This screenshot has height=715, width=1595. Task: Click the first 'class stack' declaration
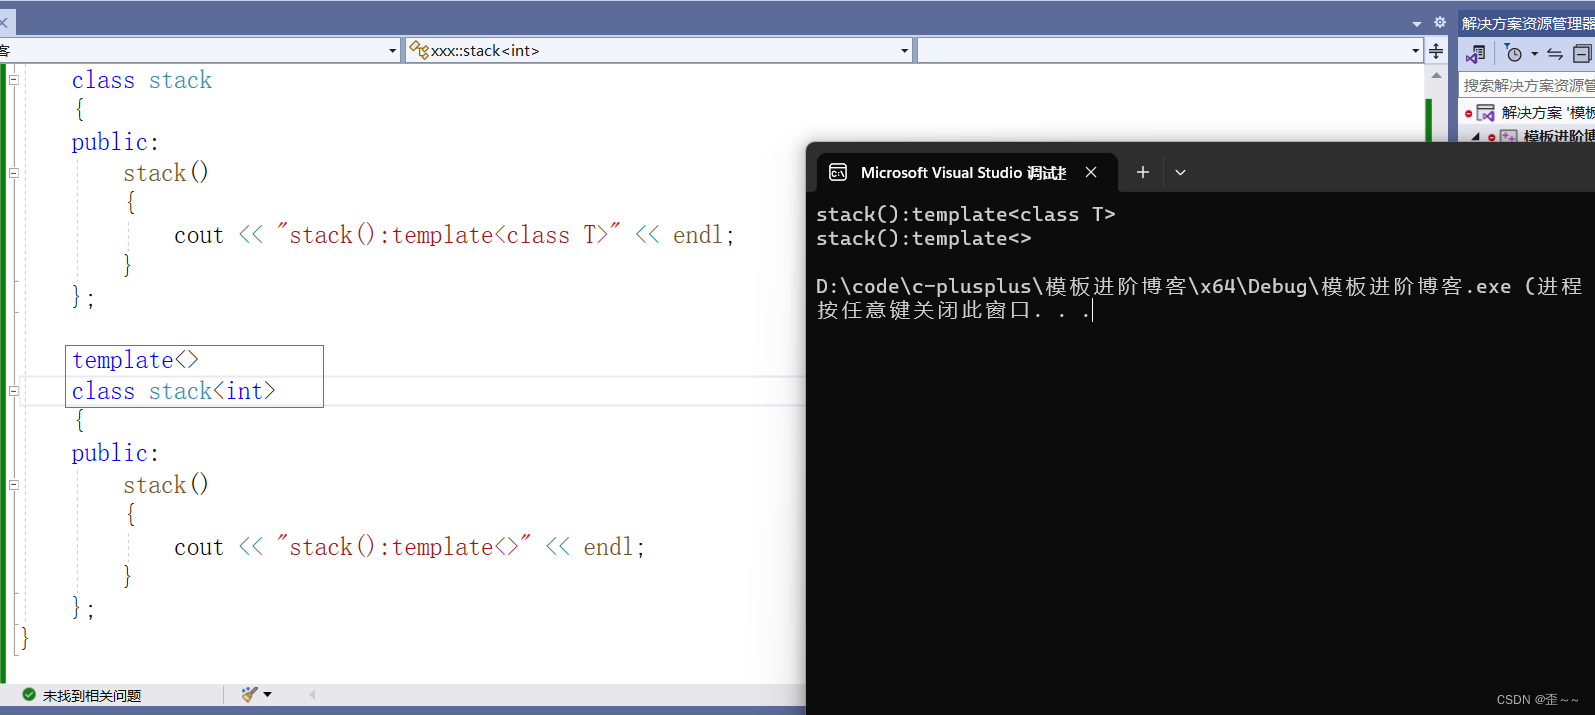pyautogui.click(x=141, y=80)
